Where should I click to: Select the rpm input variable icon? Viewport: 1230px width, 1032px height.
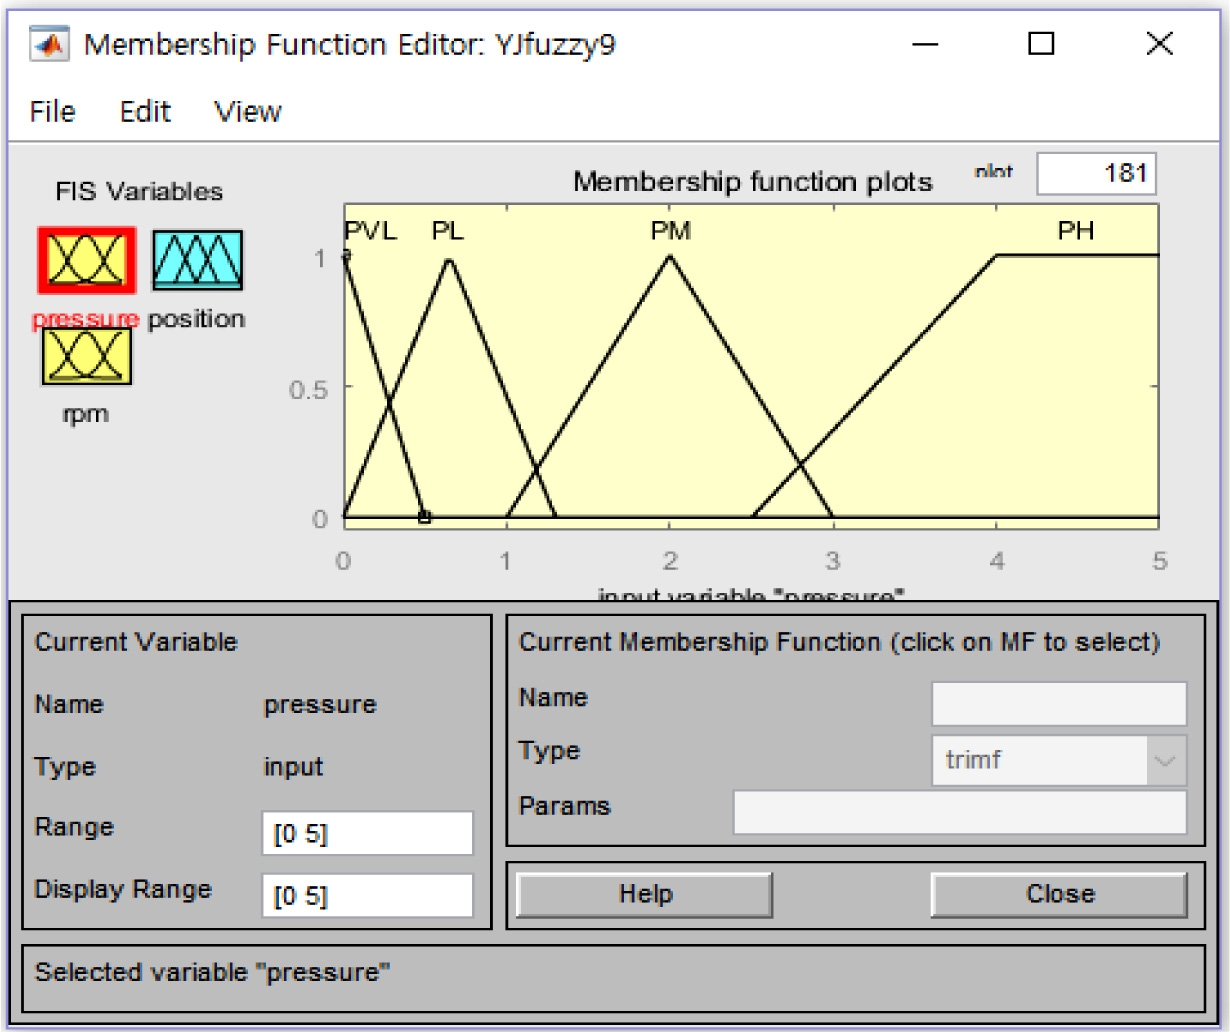coord(86,356)
